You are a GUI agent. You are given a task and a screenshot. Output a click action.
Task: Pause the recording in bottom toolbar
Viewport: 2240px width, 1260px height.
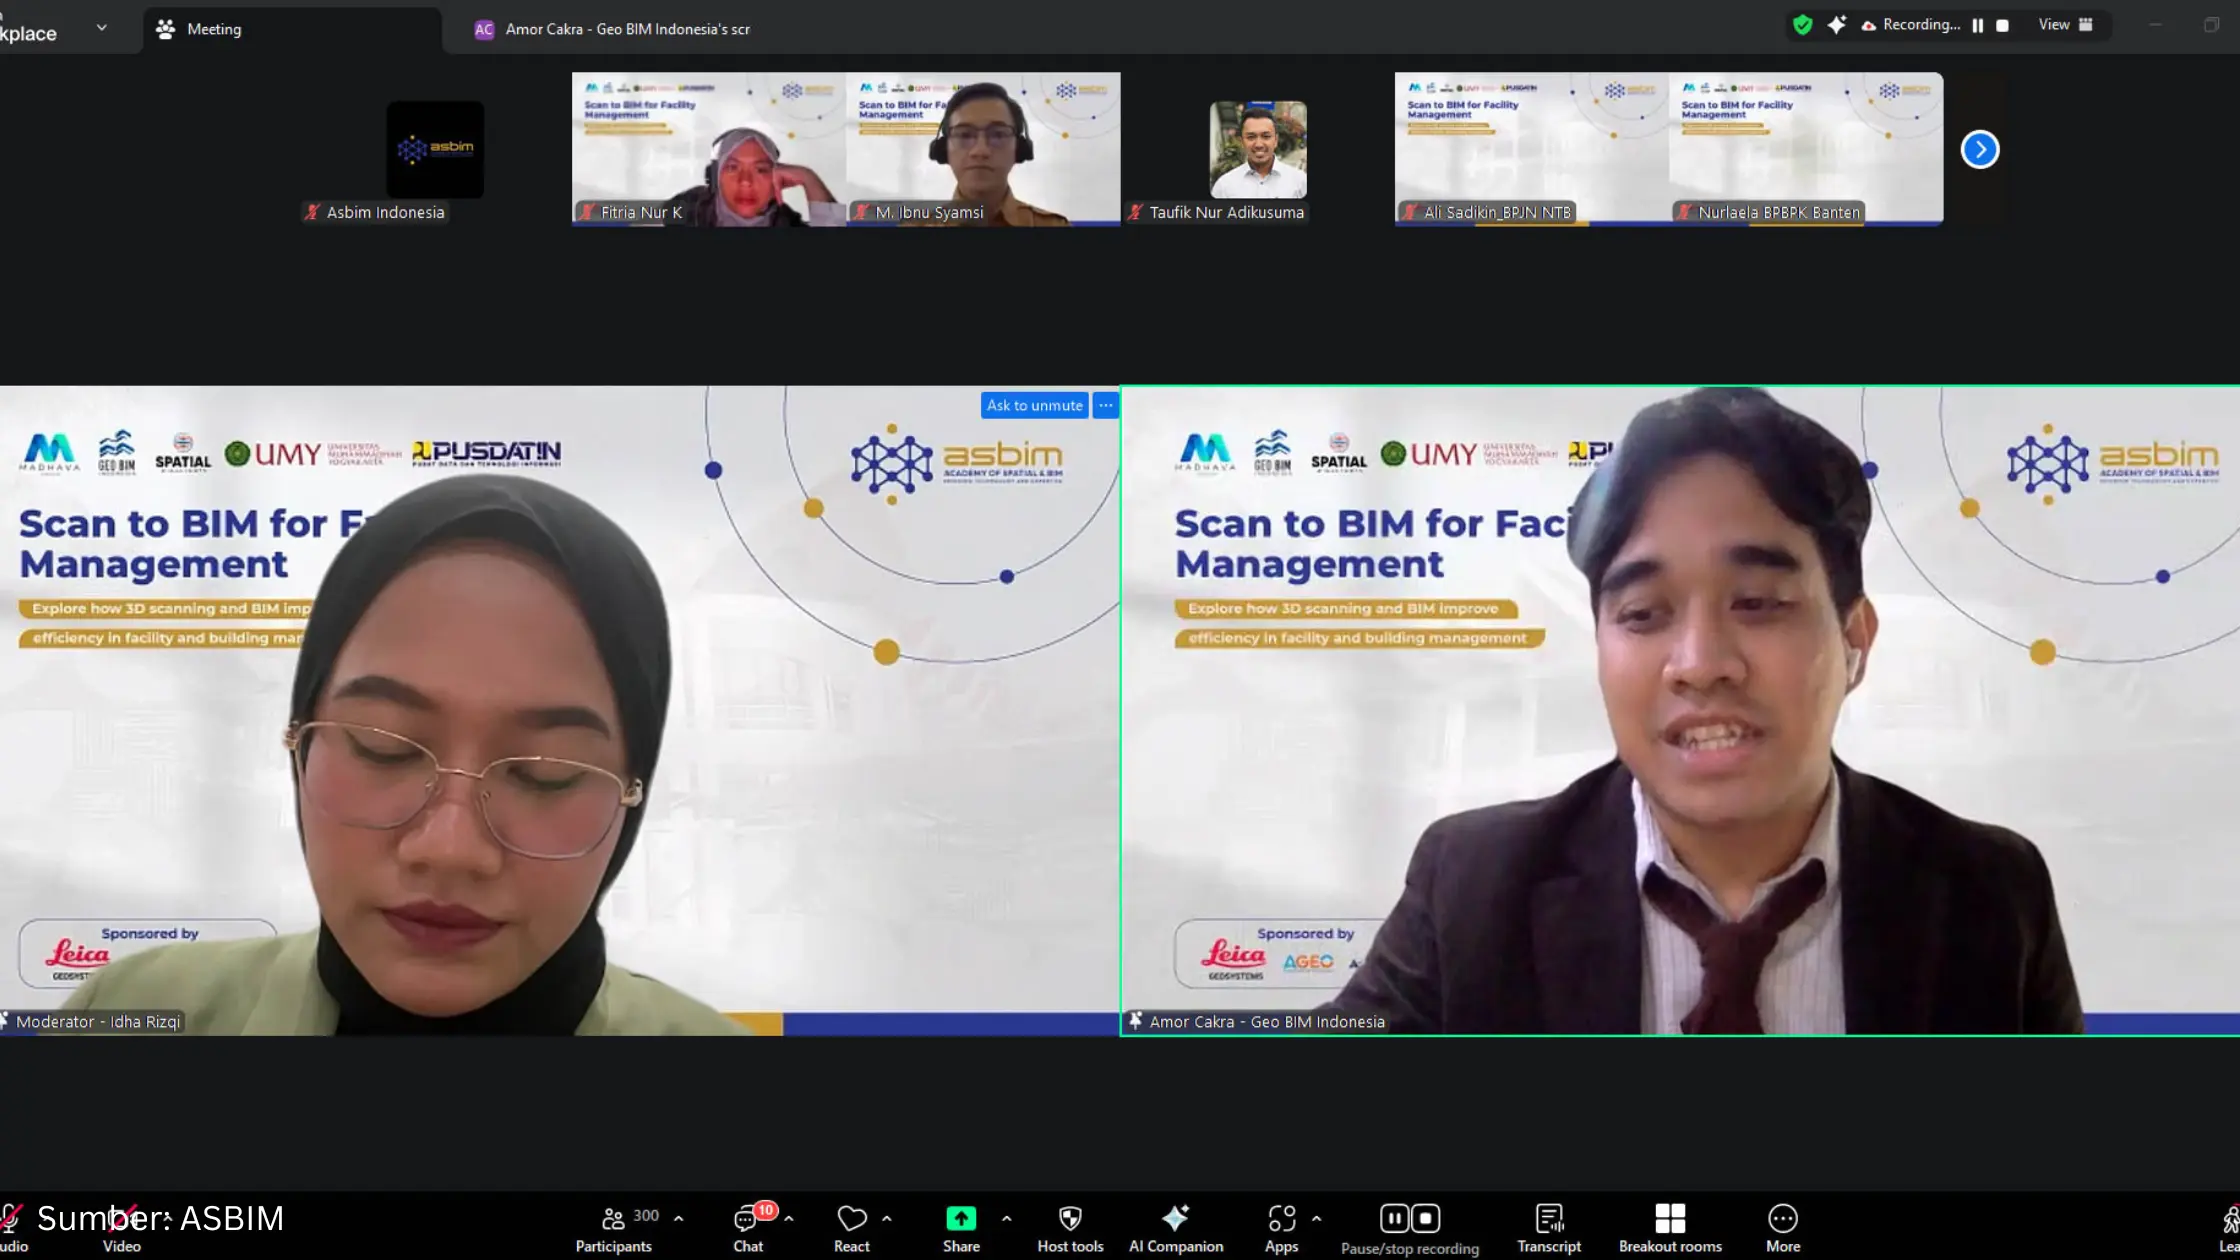[x=1394, y=1218]
